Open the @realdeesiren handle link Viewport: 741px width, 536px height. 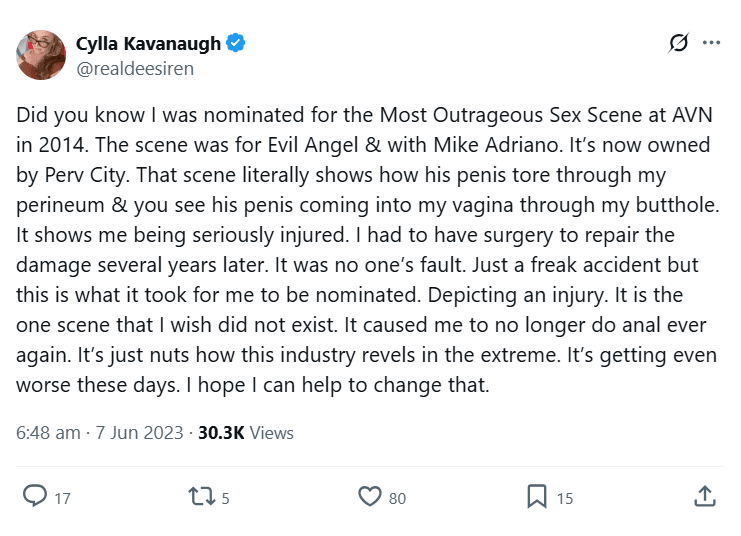(134, 68)
